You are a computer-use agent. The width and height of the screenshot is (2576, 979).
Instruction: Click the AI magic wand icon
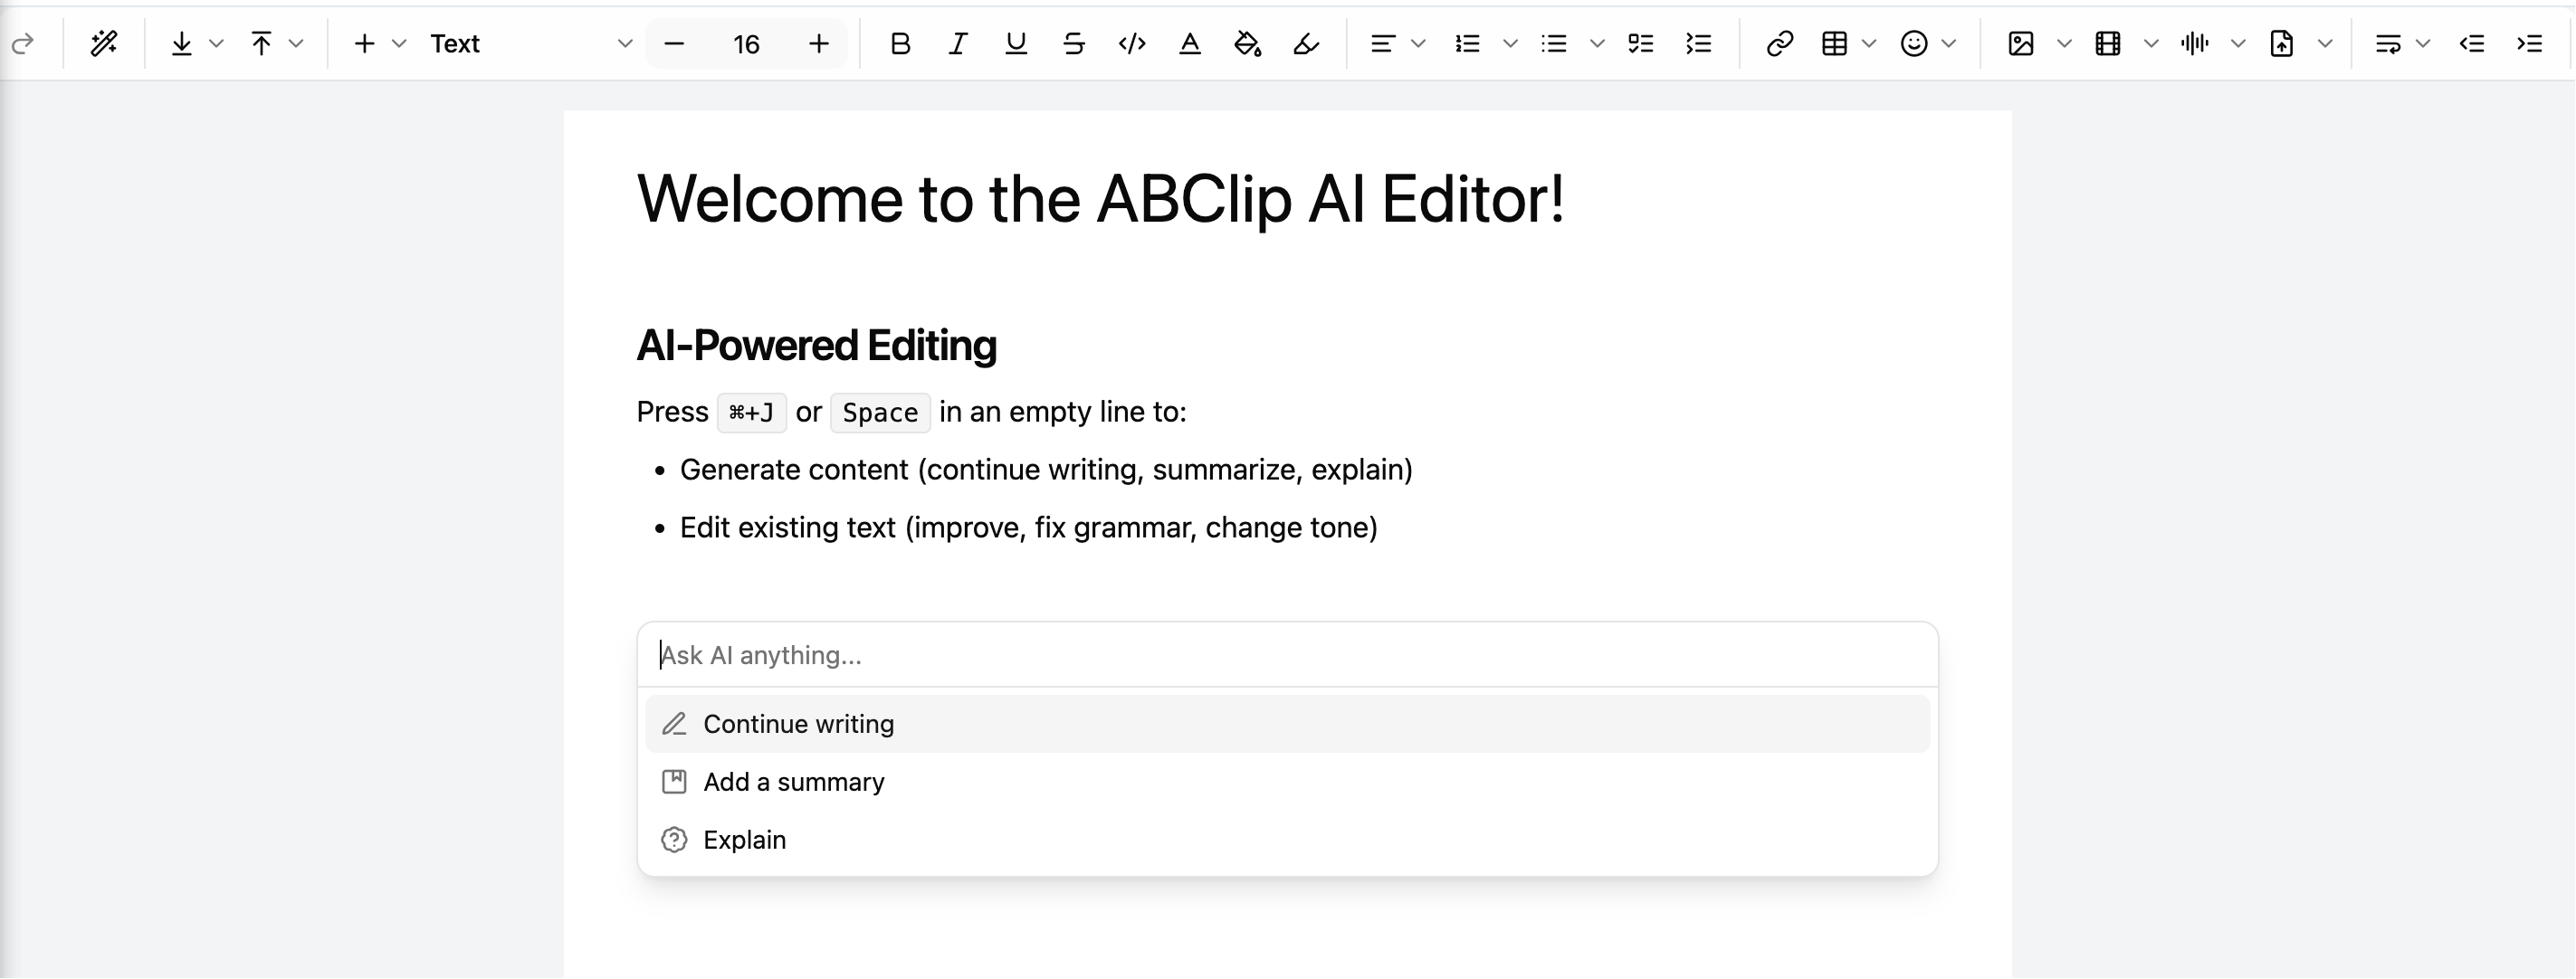pyautogui.click(x=104, y=43)
